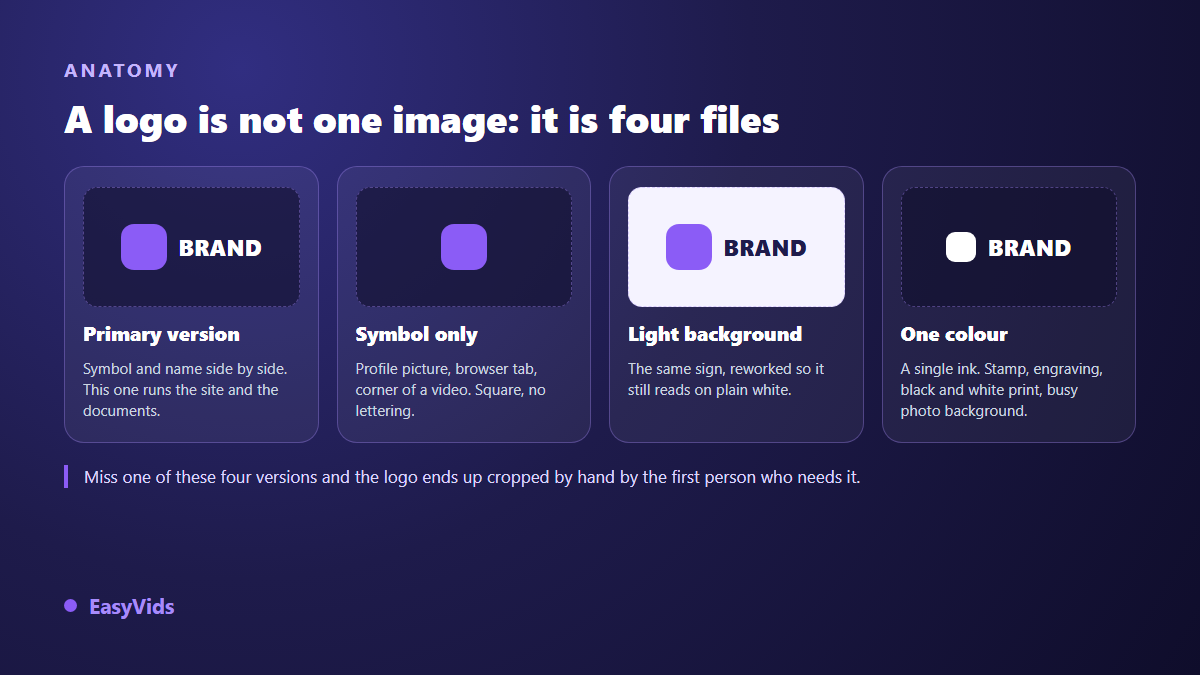1200x675 pixels.
Task: Click the white square symbol in One colour preview
Action: point(961,247)
